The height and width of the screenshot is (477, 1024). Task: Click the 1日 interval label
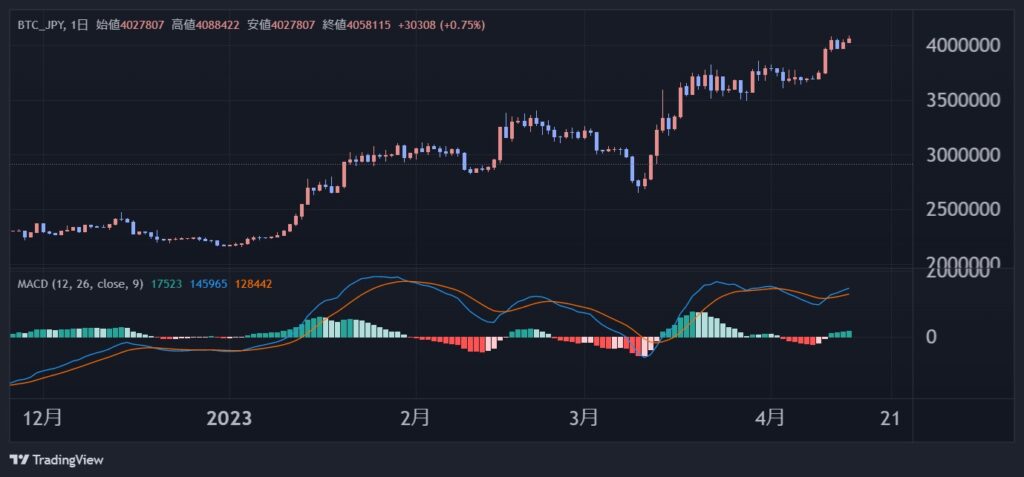pos(79,25)
